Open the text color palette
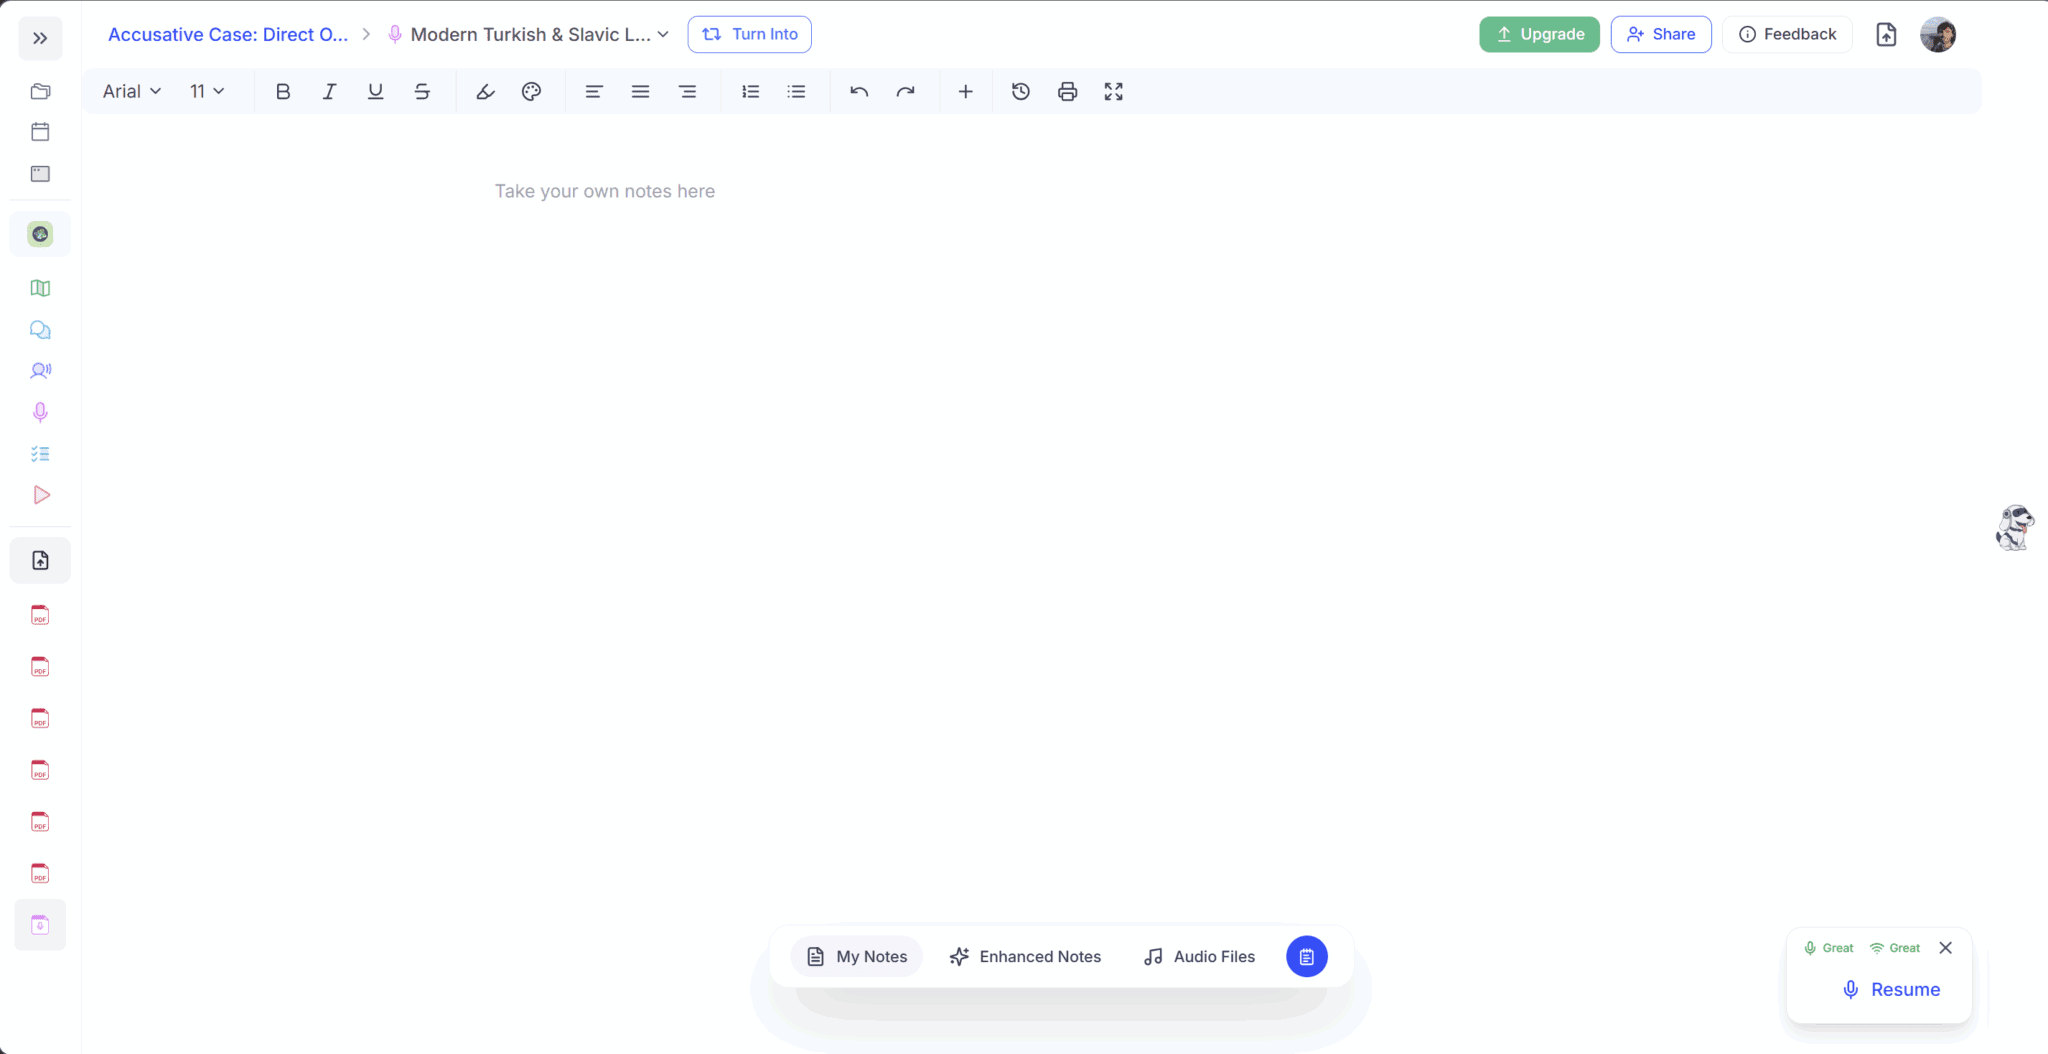The image size is (2048, 1054). (x=531, y=92)
